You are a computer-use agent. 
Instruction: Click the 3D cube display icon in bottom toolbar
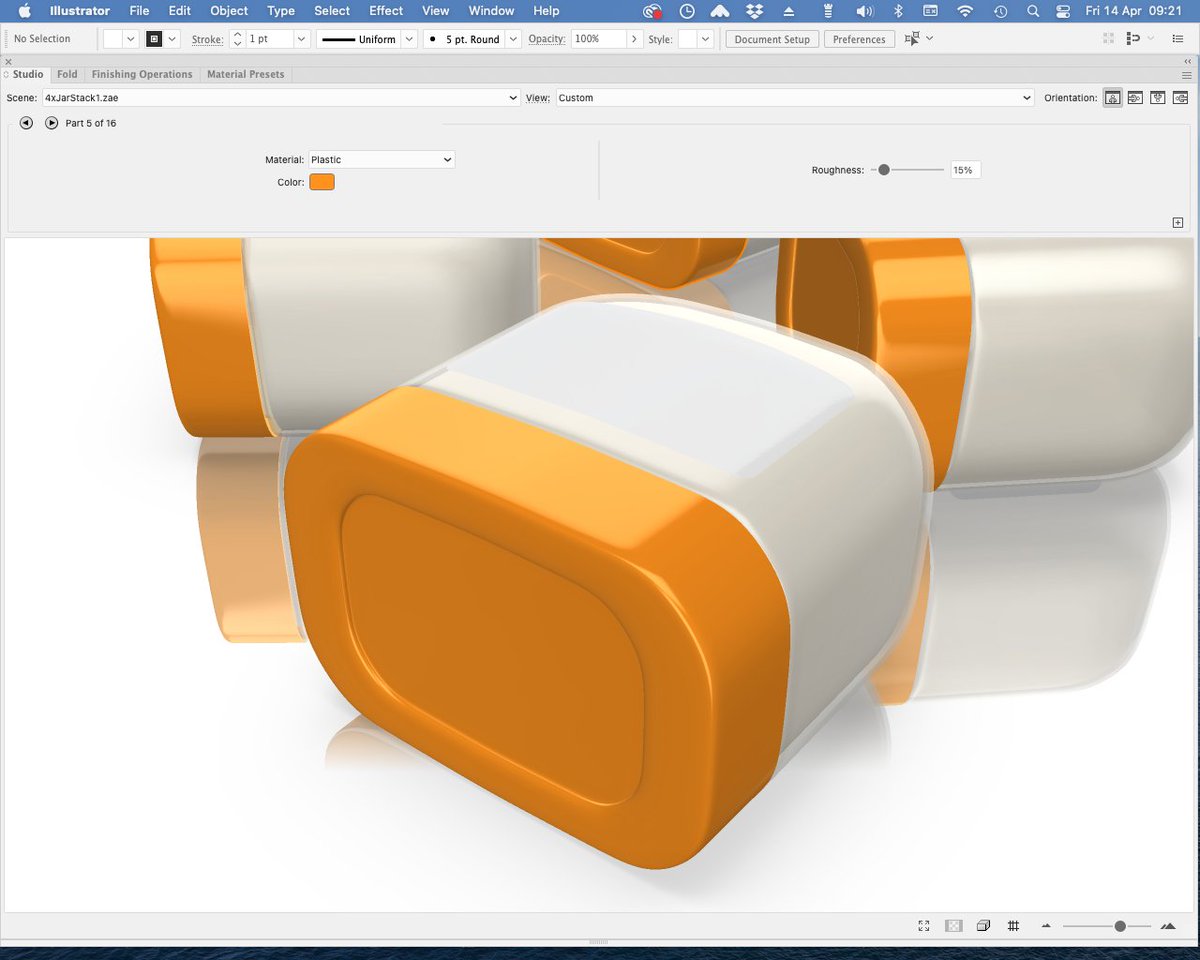pos(984,925)
